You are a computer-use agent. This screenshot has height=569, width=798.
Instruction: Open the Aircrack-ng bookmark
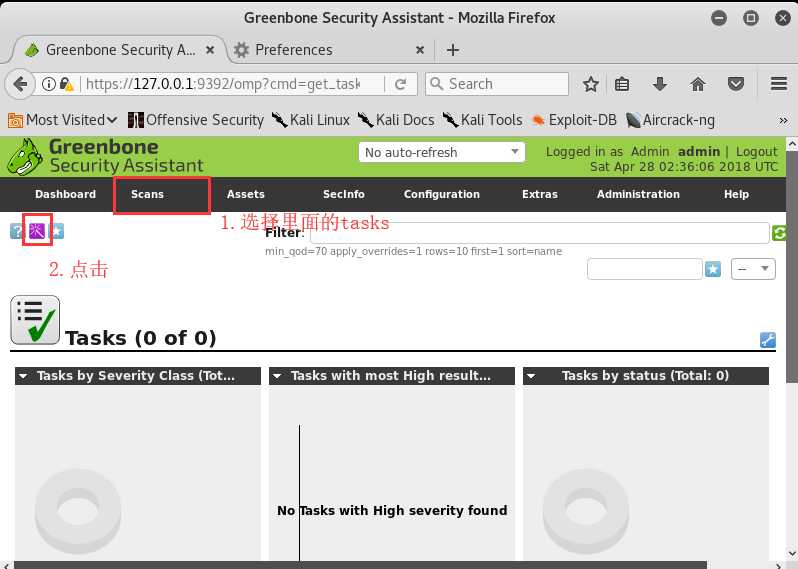(670, 120)
